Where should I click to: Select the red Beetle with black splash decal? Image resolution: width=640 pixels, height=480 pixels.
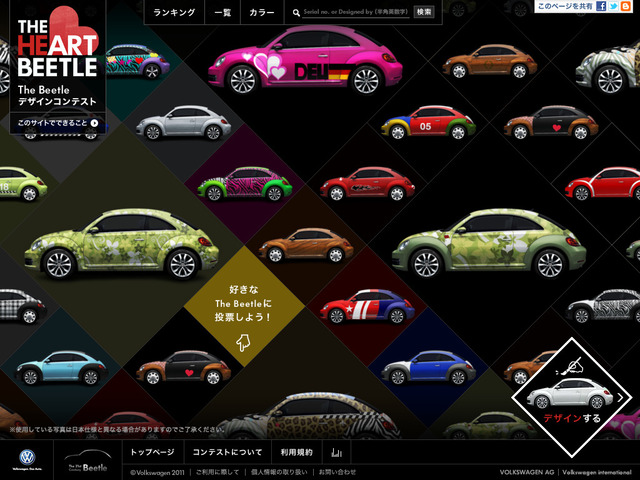pos(367,184)
